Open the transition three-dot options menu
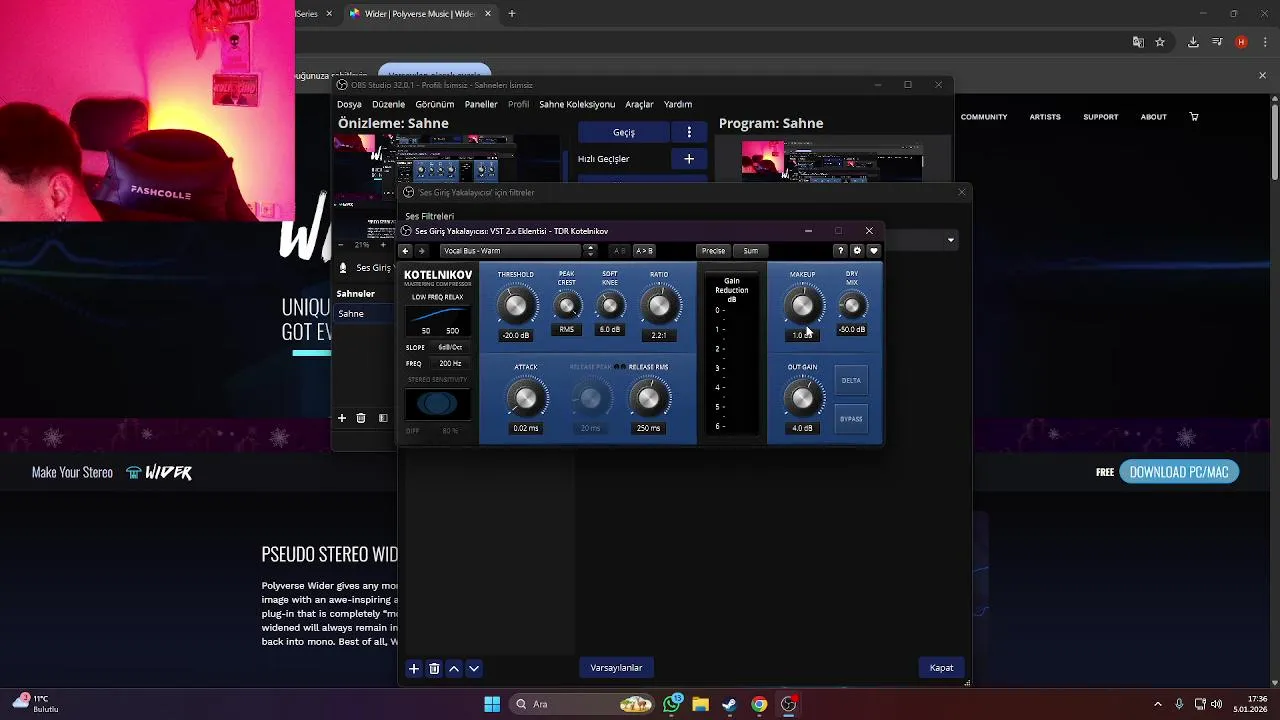 pos(688,132)
